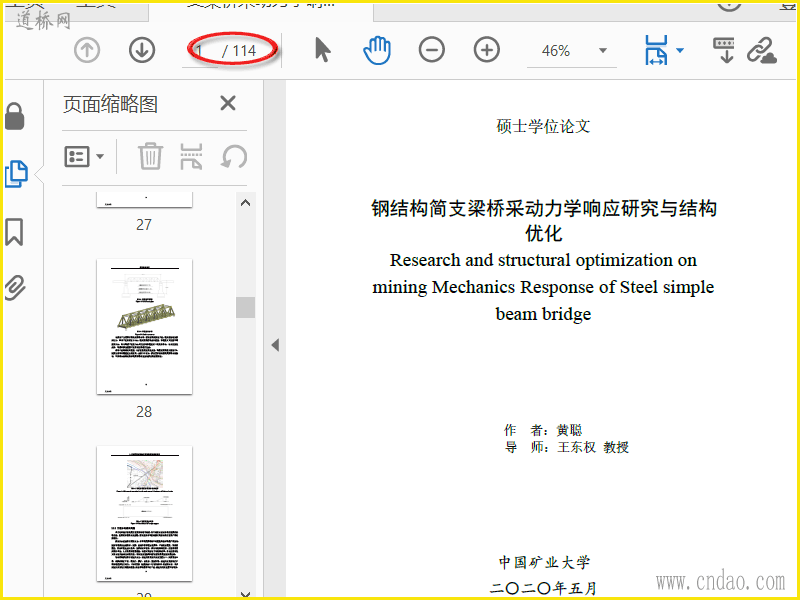This screenshot has height=600, width=800.
Task: Open the attachments paperclip panel
Action: tap(15, 287)
